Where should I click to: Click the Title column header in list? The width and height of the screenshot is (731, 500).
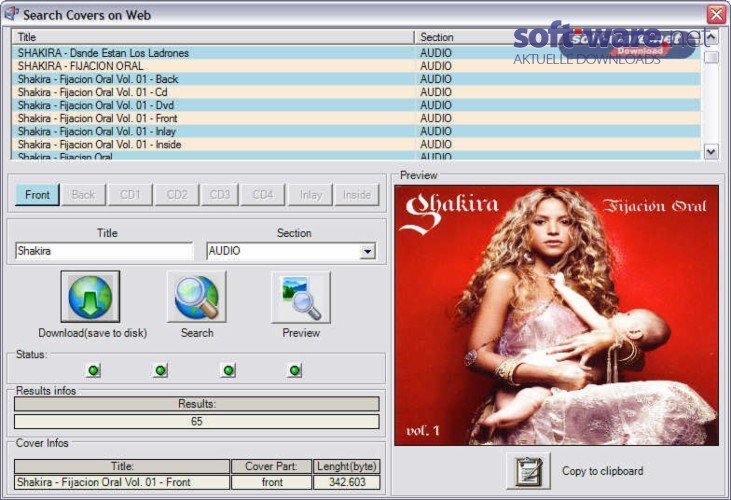(x=213, y=37)
